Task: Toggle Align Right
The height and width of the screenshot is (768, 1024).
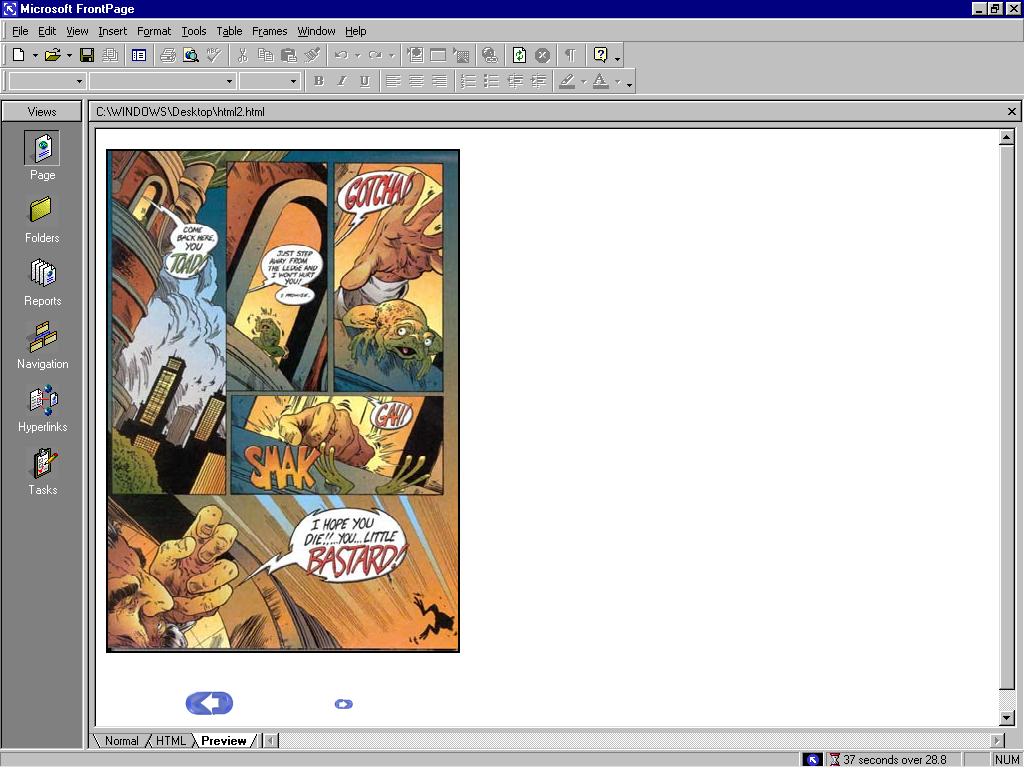Action: (440, 81)
